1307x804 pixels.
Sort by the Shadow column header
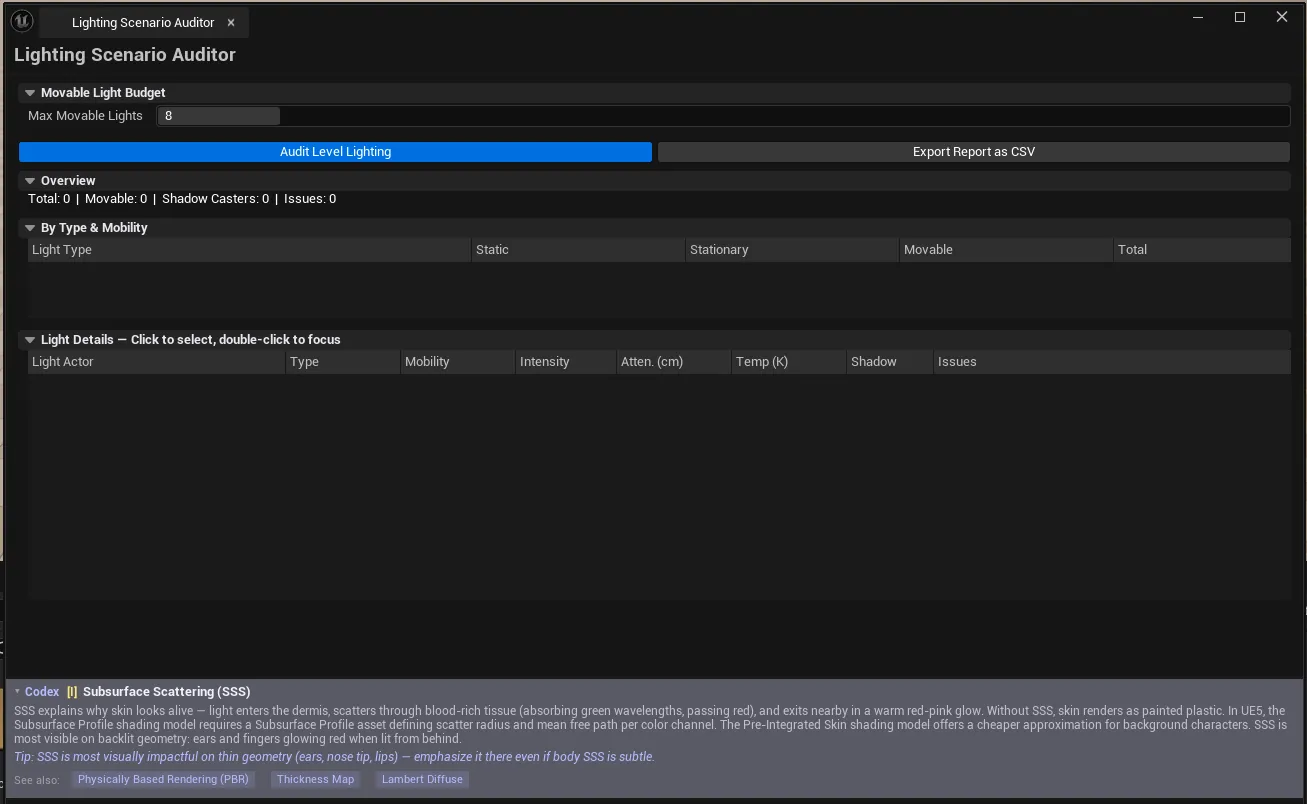click(890, 362)
